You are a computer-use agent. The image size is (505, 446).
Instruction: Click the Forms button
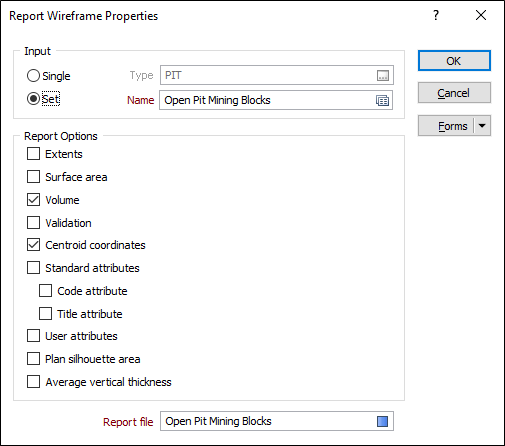446,126
